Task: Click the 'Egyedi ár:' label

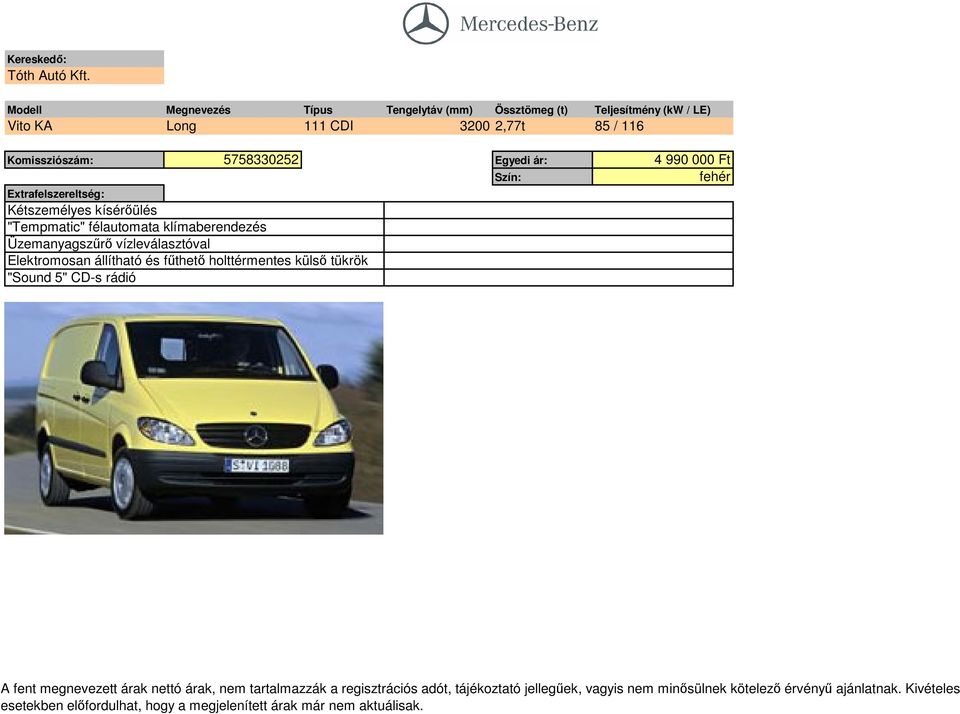Action: pyautogui.click(x=542, y=160)
